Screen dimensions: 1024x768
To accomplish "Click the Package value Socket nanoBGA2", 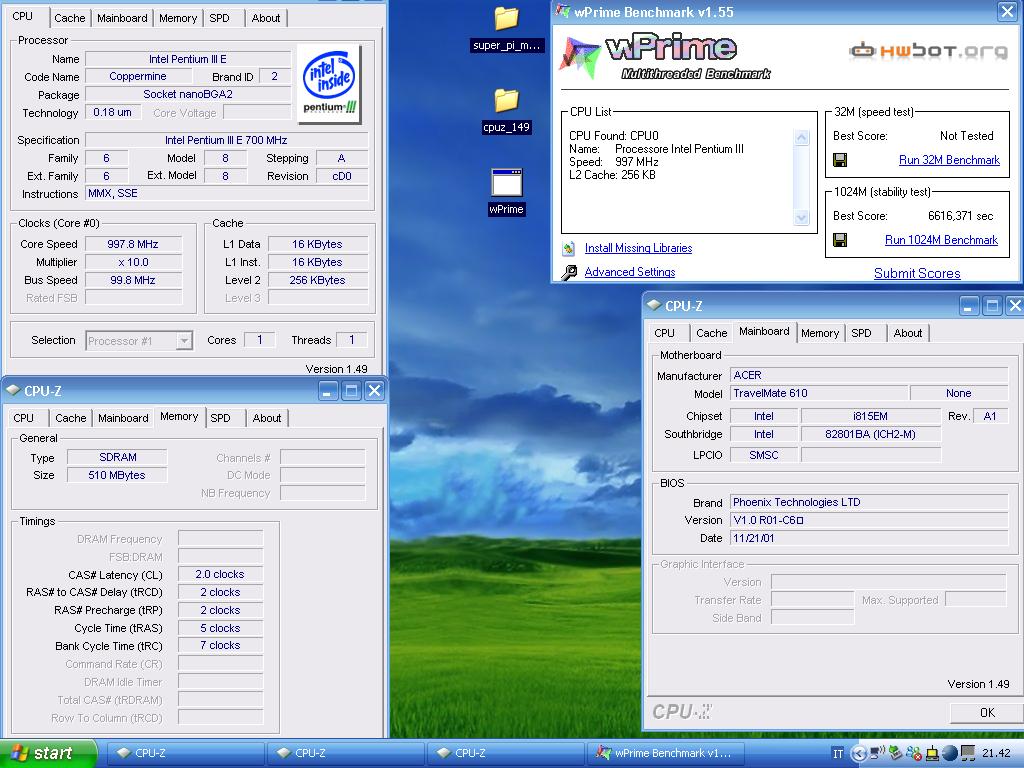I will [188, 94].
